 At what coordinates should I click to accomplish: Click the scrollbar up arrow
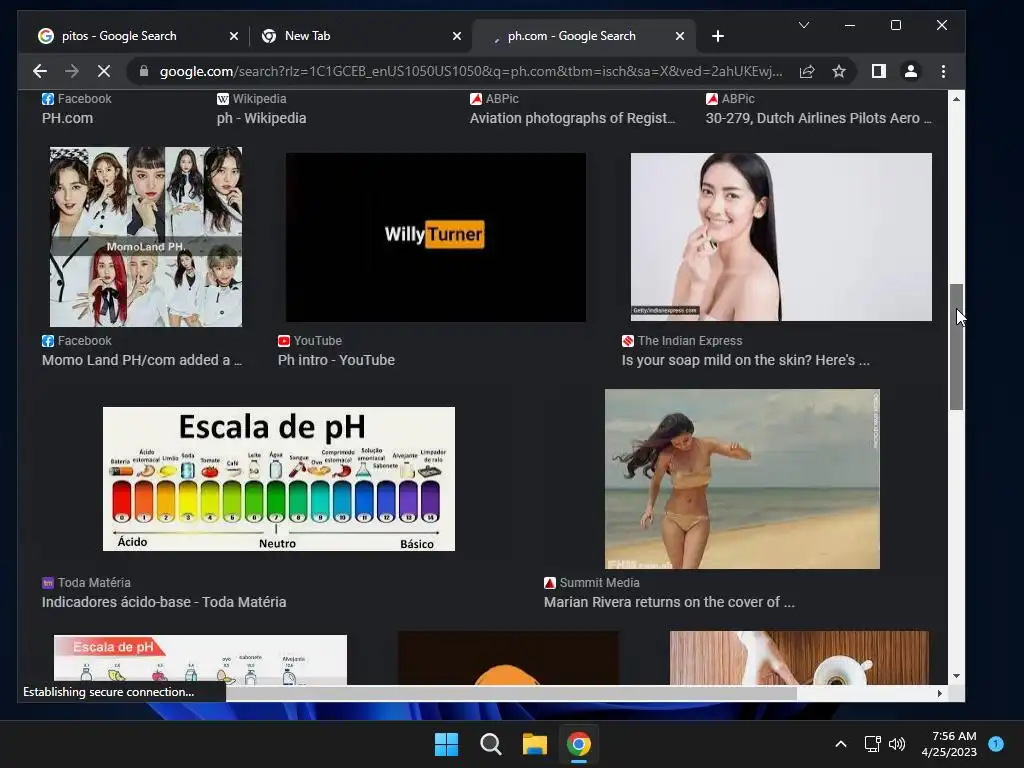pyautogui.click(x=956, y=99)
